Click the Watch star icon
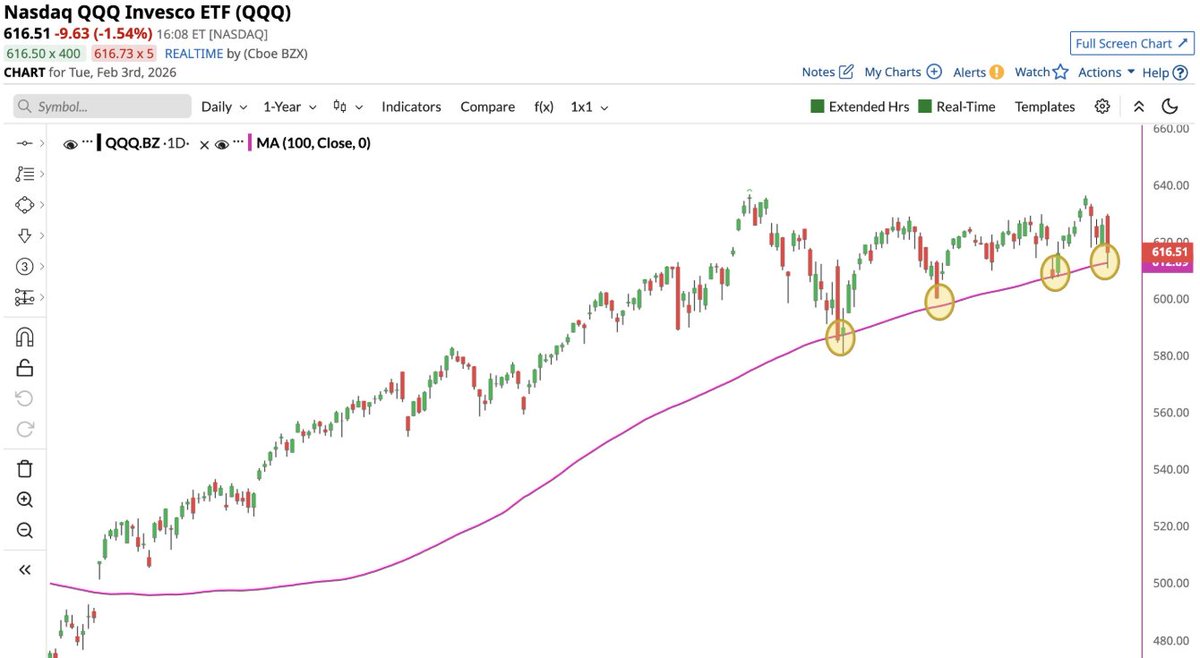The height and width of the screenshot is (658, 1200). (x=1060, y=72)
